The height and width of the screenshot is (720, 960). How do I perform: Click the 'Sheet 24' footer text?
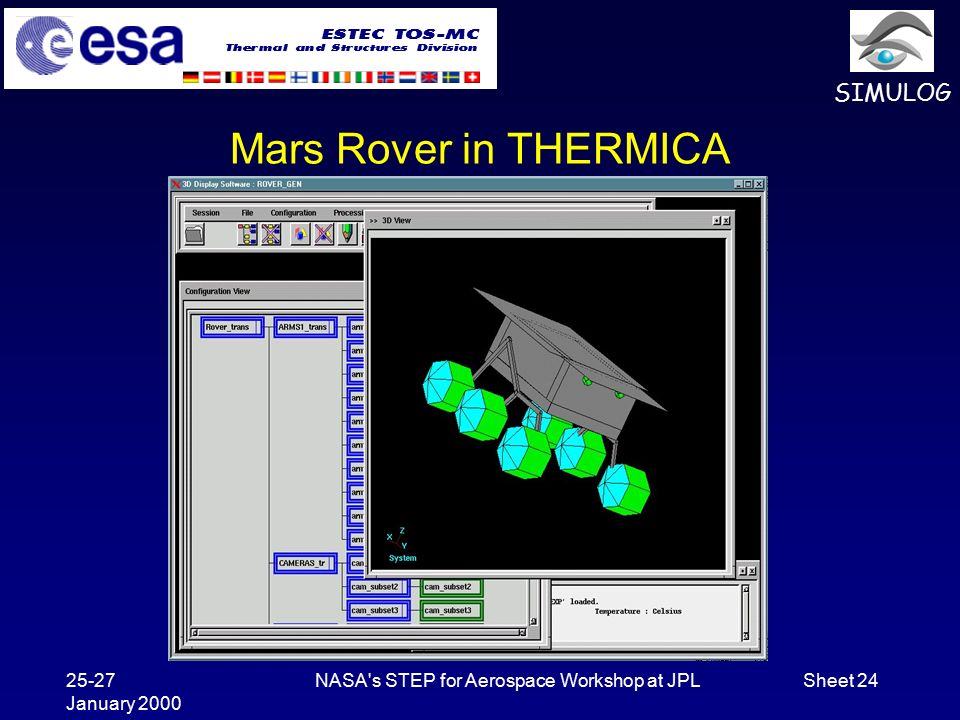(x=840, y=680)
